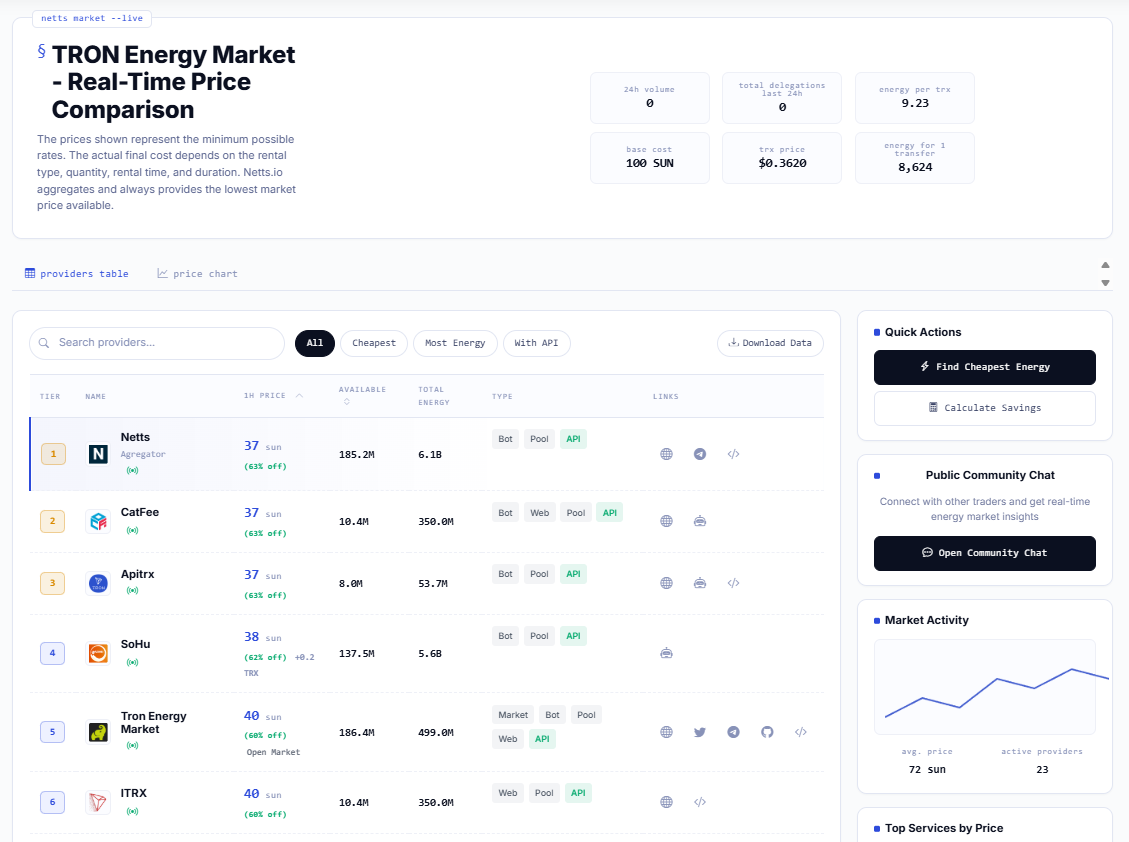Switch to the providers table tab
1129x842 pixels.
pos(76,274)
